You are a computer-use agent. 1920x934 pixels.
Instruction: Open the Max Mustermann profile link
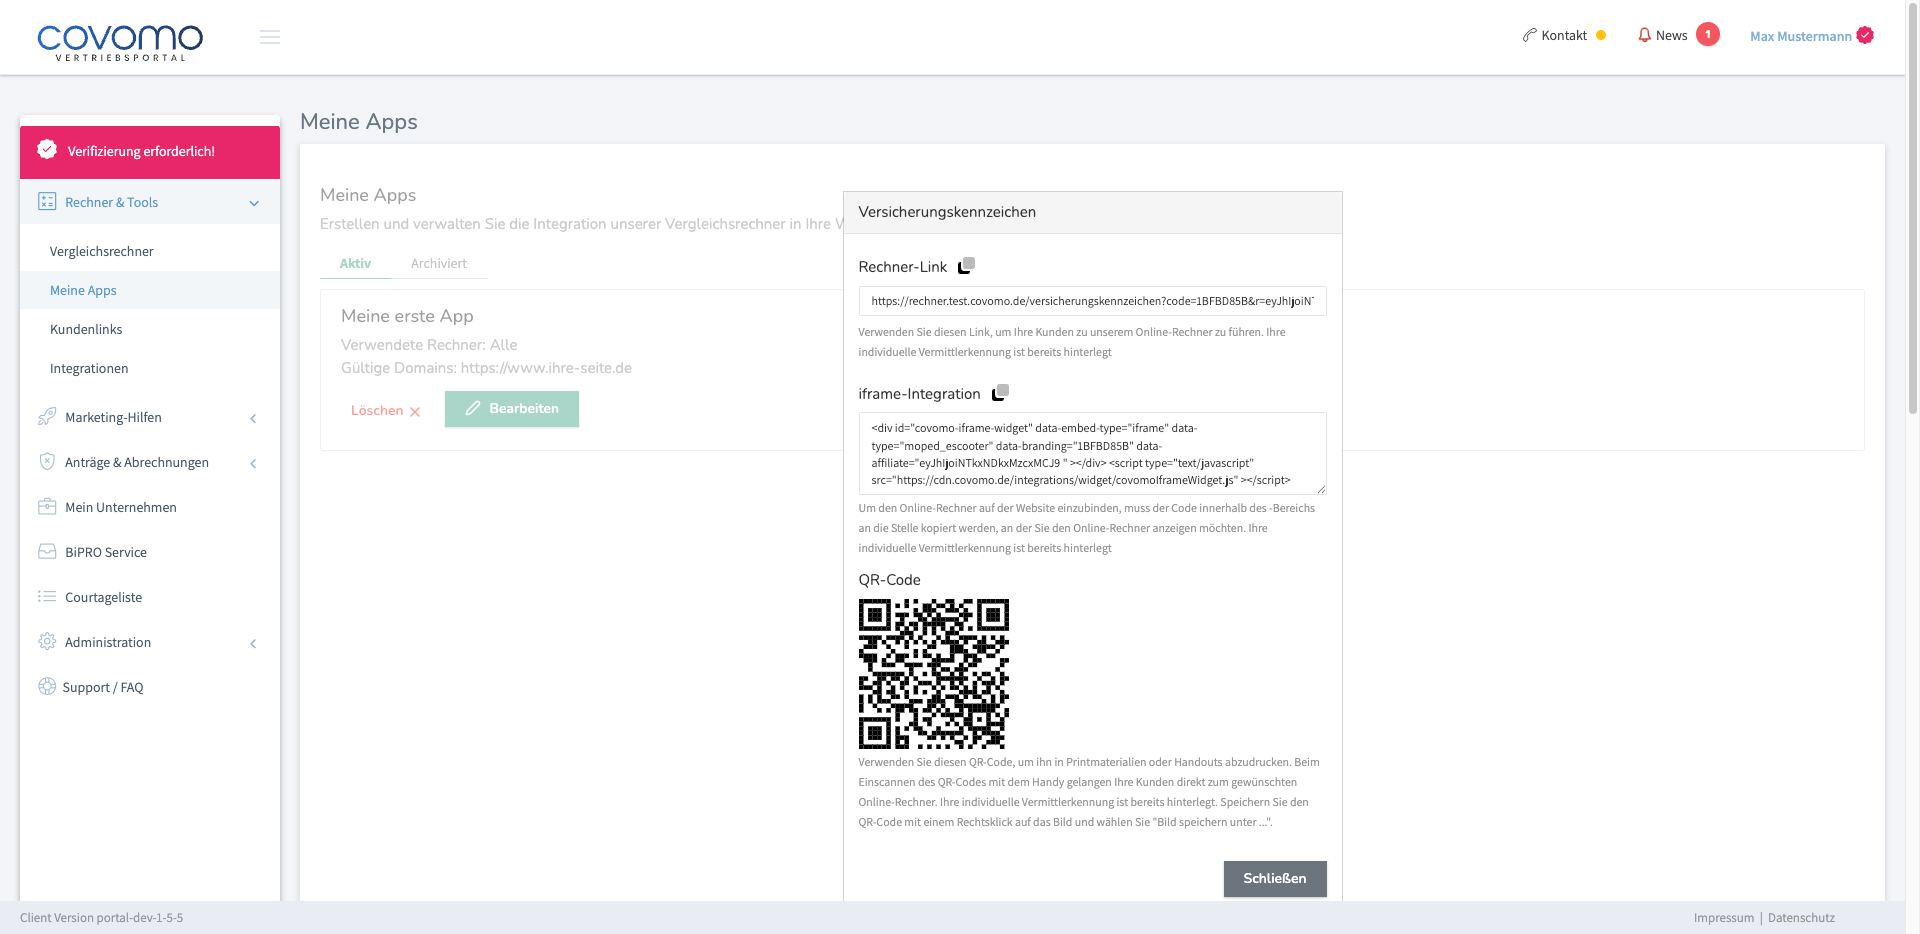[1800, 36]
